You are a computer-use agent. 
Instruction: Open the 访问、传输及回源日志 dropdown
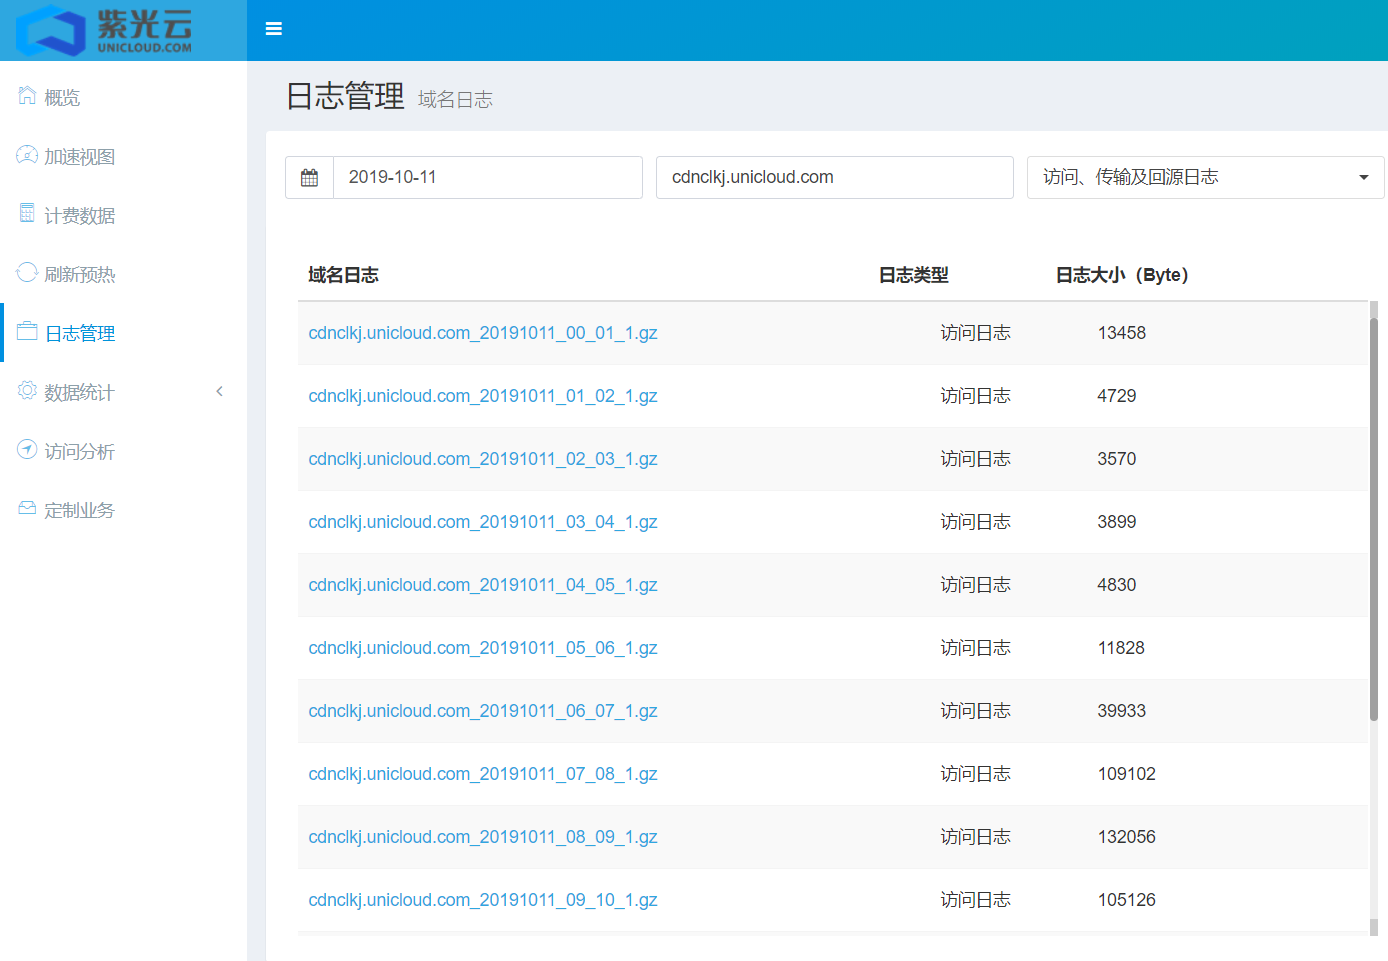pos(1206,177)
